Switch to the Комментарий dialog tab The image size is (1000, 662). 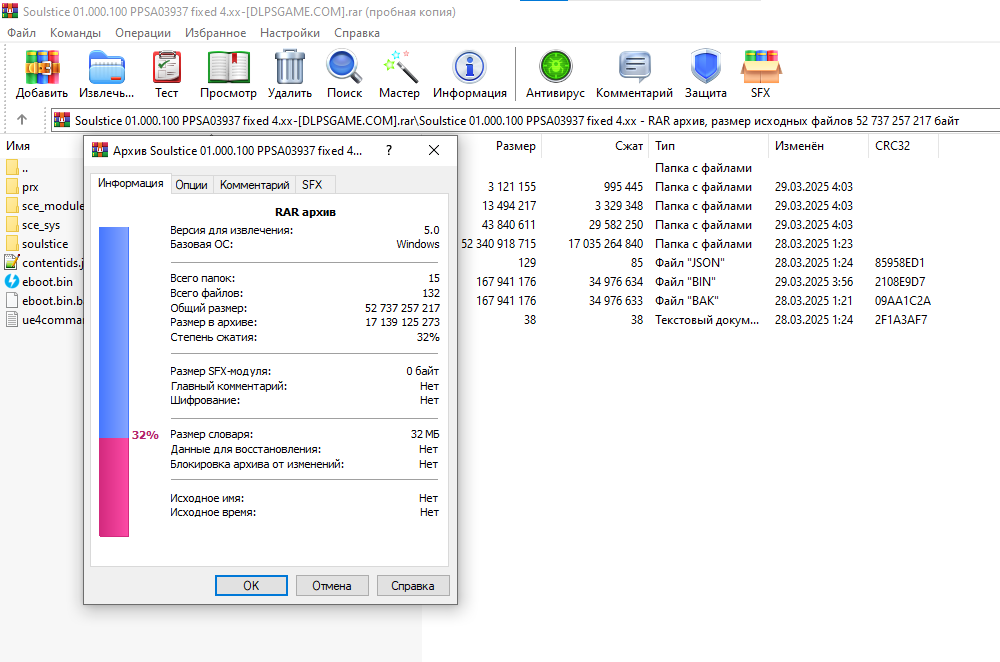click(255, 185)
